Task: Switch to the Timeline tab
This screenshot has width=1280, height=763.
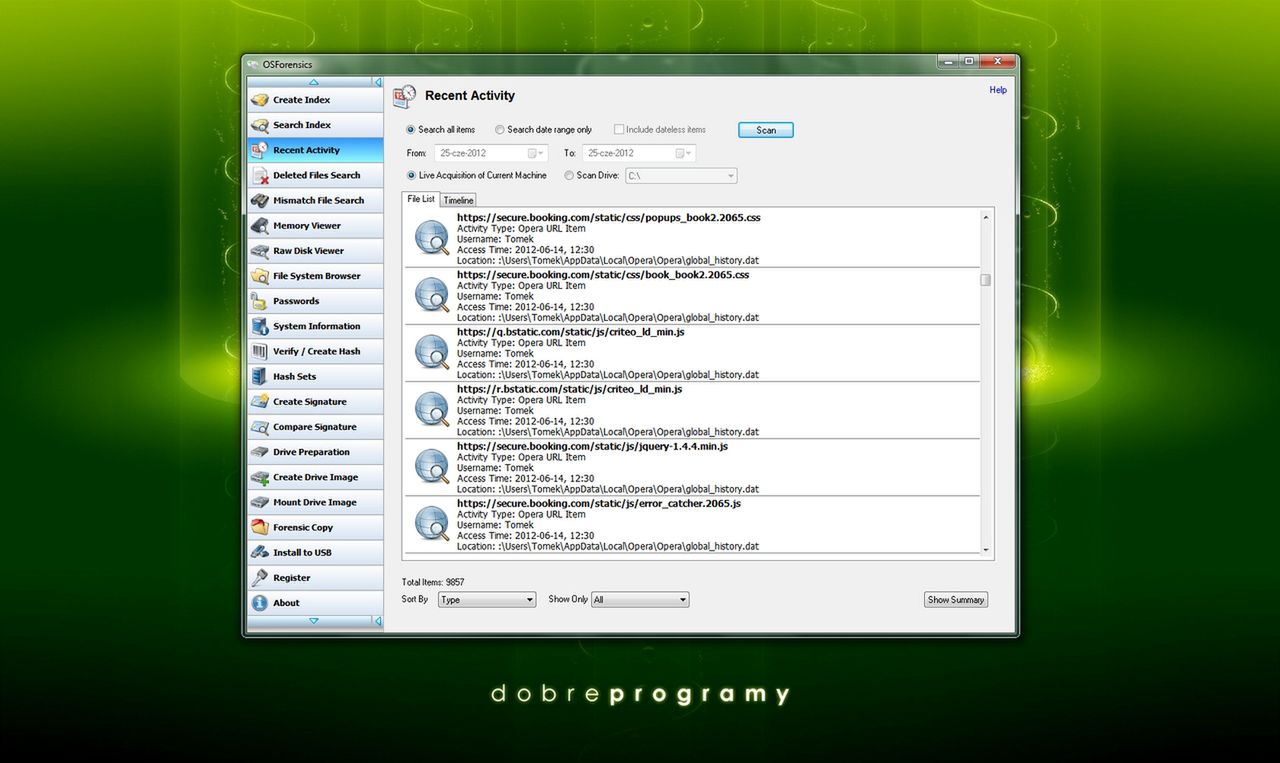Action: (x=459, y=200)
